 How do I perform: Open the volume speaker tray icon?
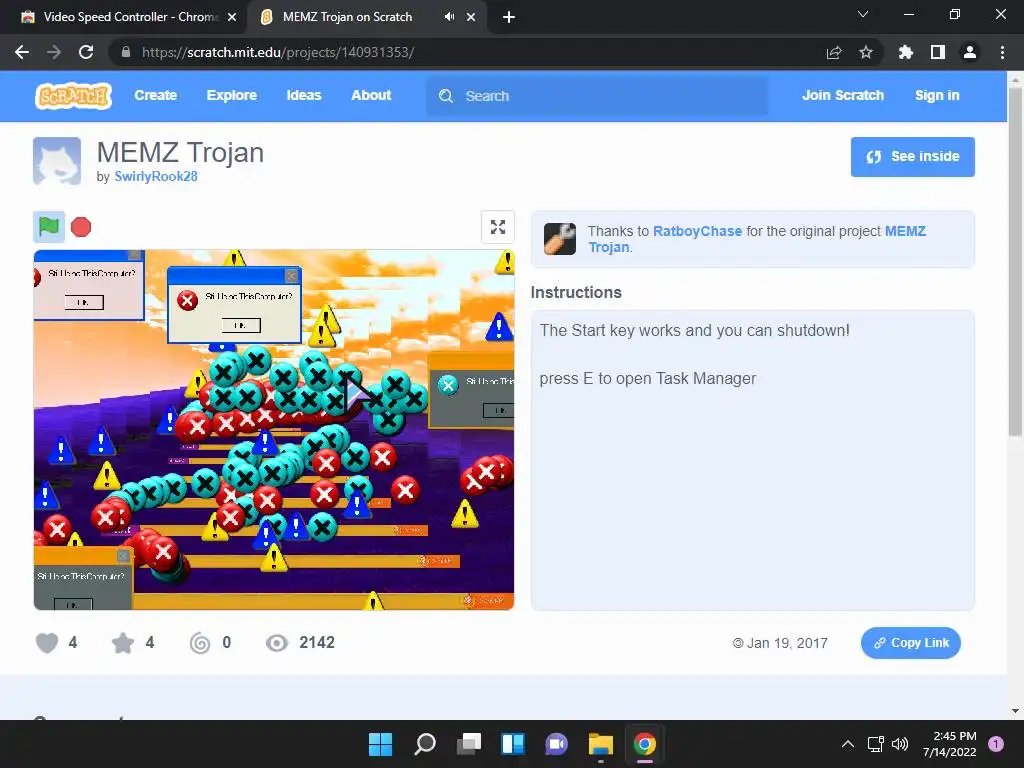(900, 744)
